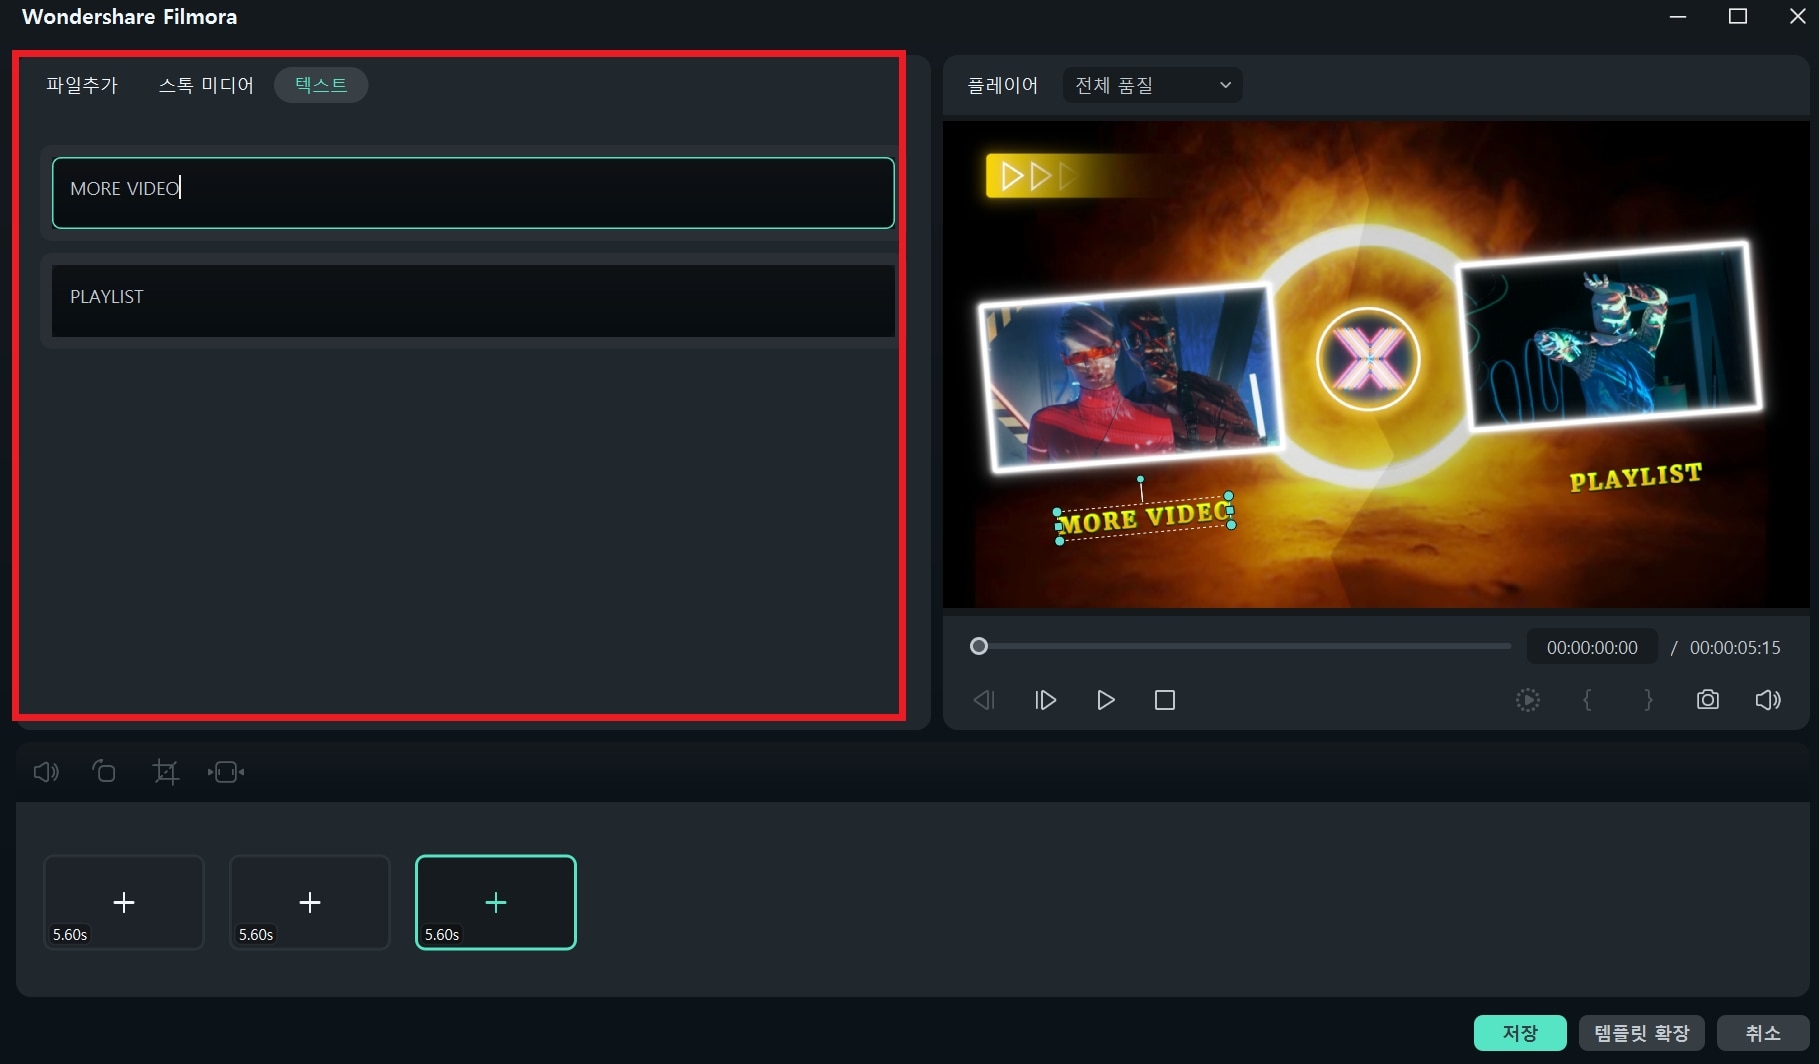Close the Filmora window
The image size is (1819, 1064).
[x=1797, y=17]
